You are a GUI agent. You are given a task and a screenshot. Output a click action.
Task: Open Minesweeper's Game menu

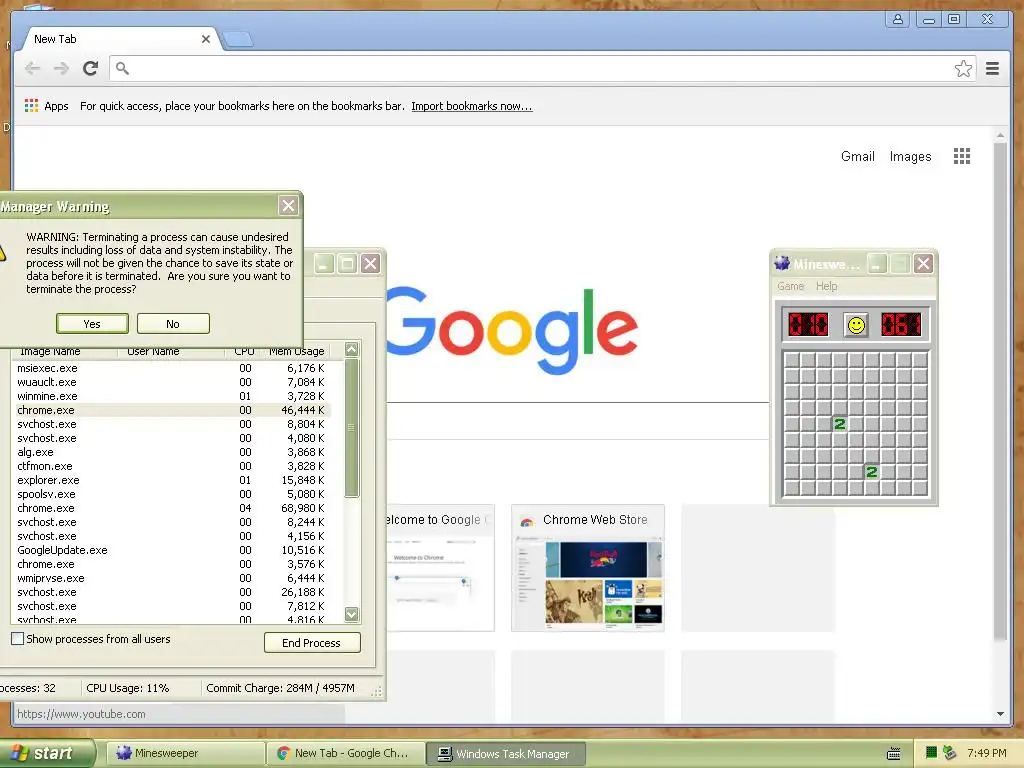coord(790,286)
